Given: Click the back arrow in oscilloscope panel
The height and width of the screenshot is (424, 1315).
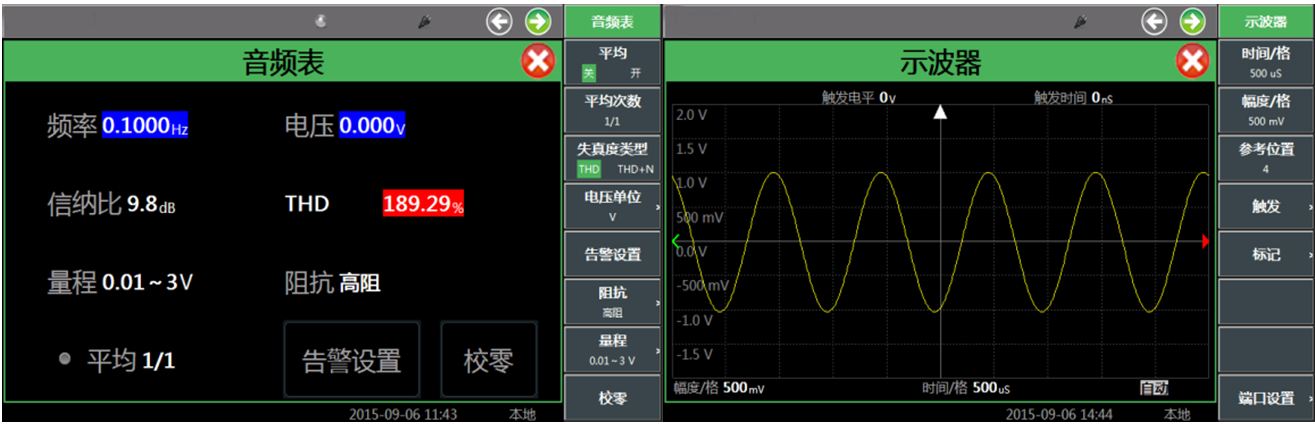Looking at the screenshot, I should point(1155,21).
